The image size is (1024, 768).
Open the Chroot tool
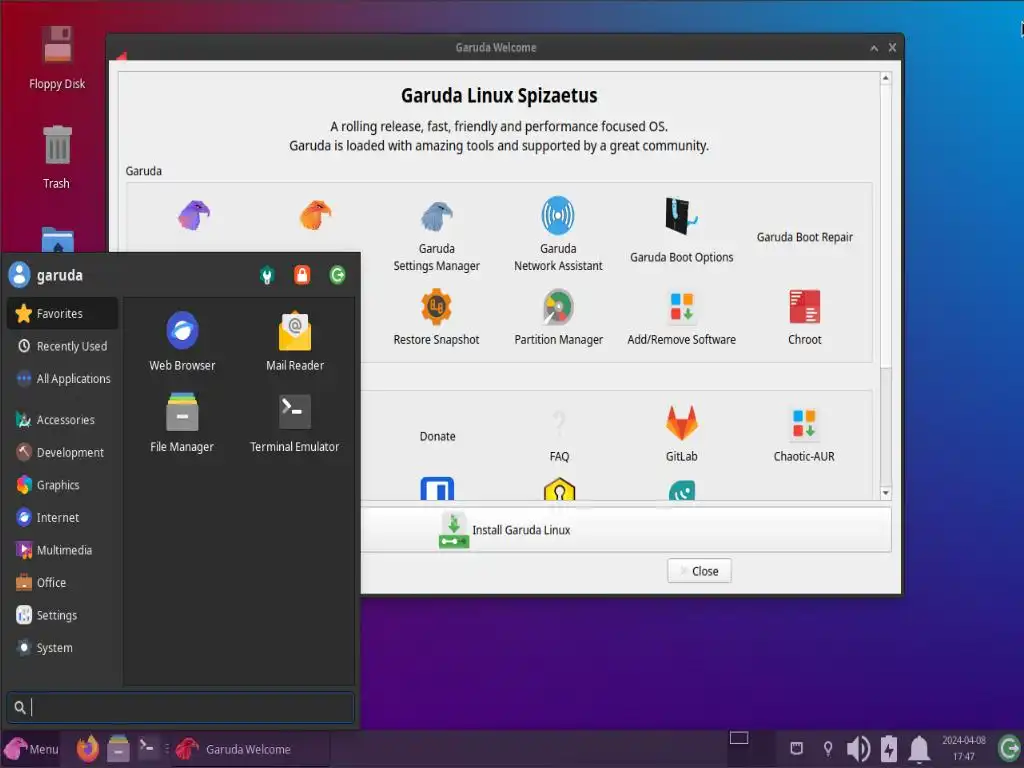click(804, 318)
